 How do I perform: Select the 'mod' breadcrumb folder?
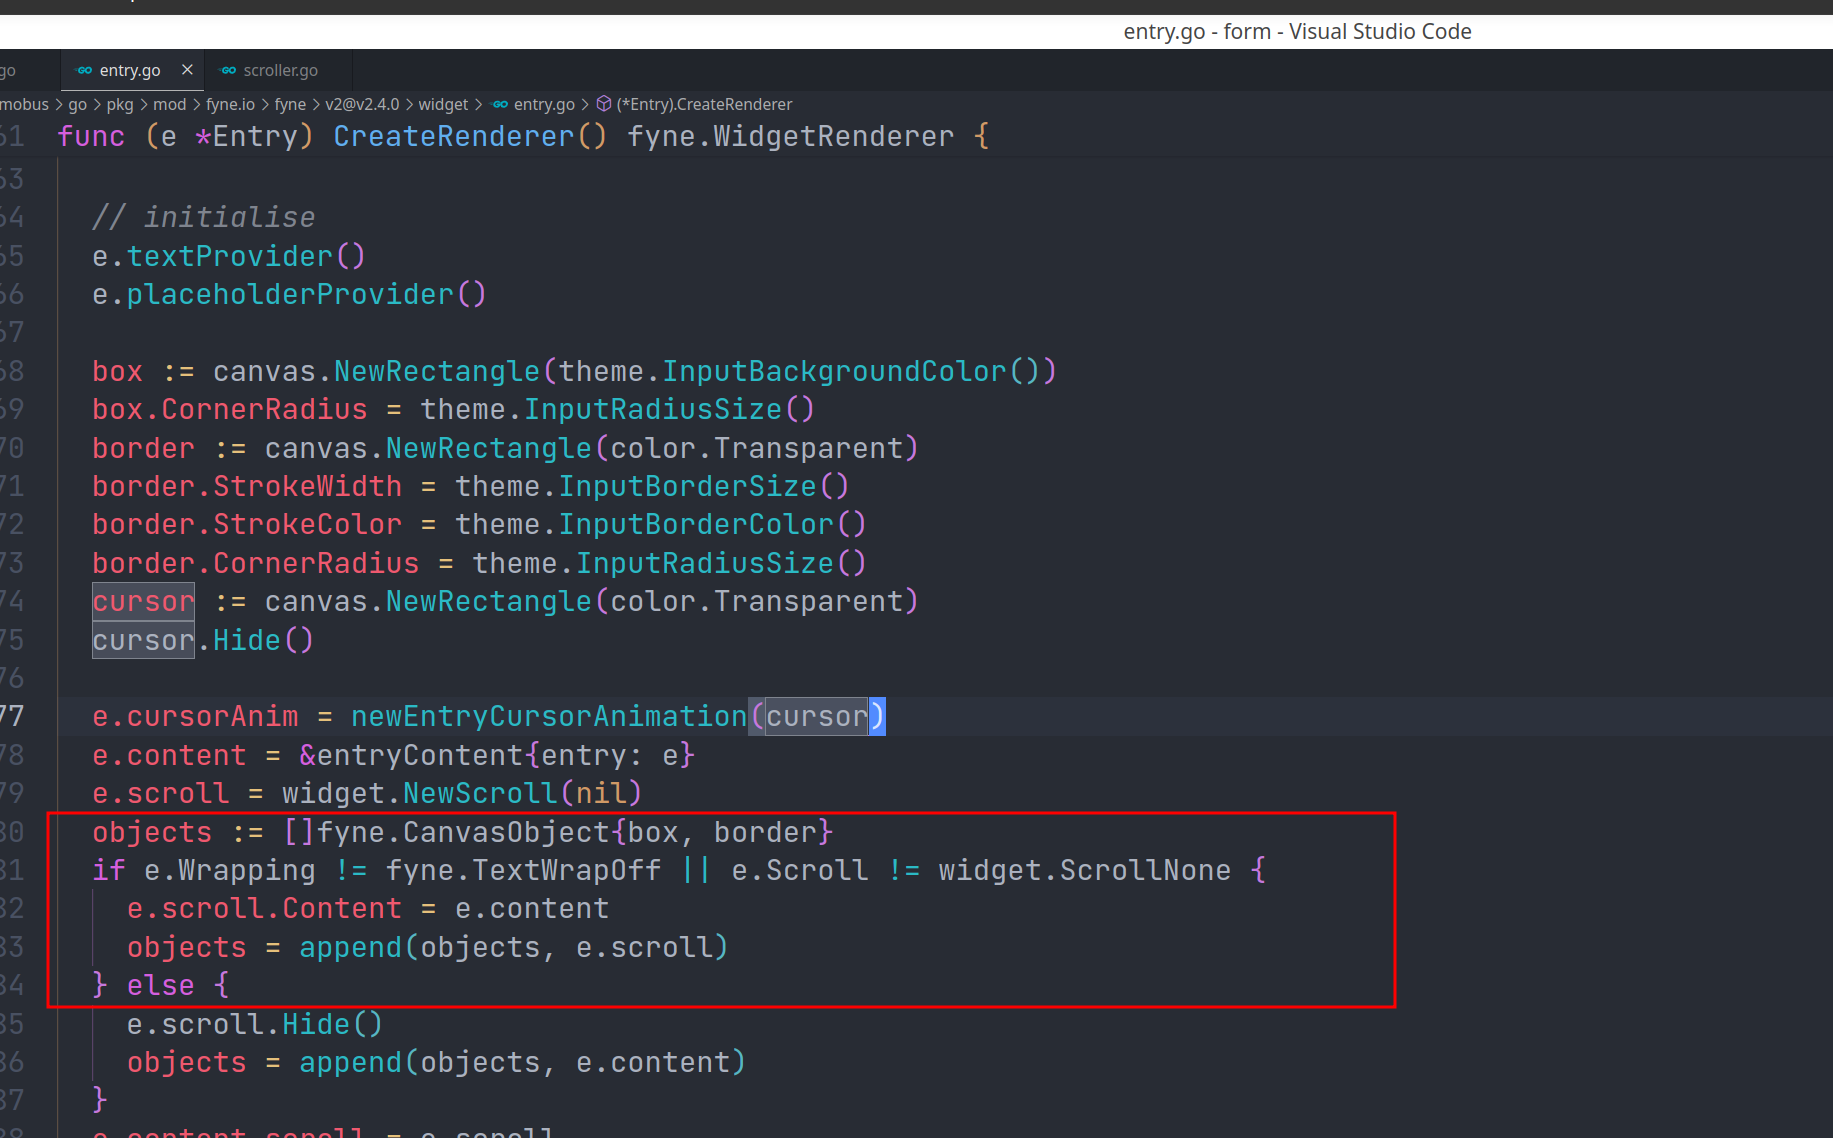[169, 104]
